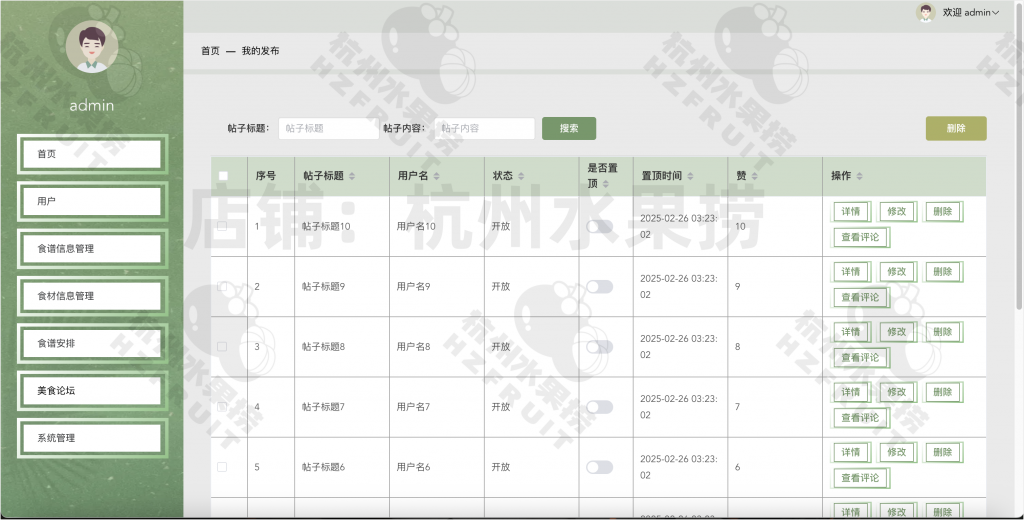Click 详情 for 帖子标题7
The width and height of the screenshot is (1024, 520).
(x=851, y=392)
